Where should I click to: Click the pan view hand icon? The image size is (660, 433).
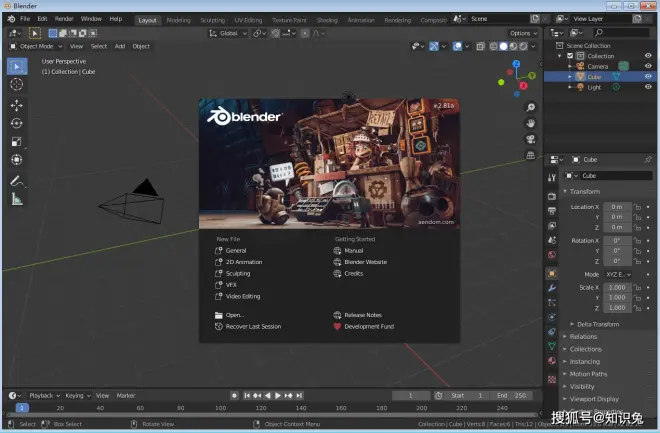pos(531,123)
